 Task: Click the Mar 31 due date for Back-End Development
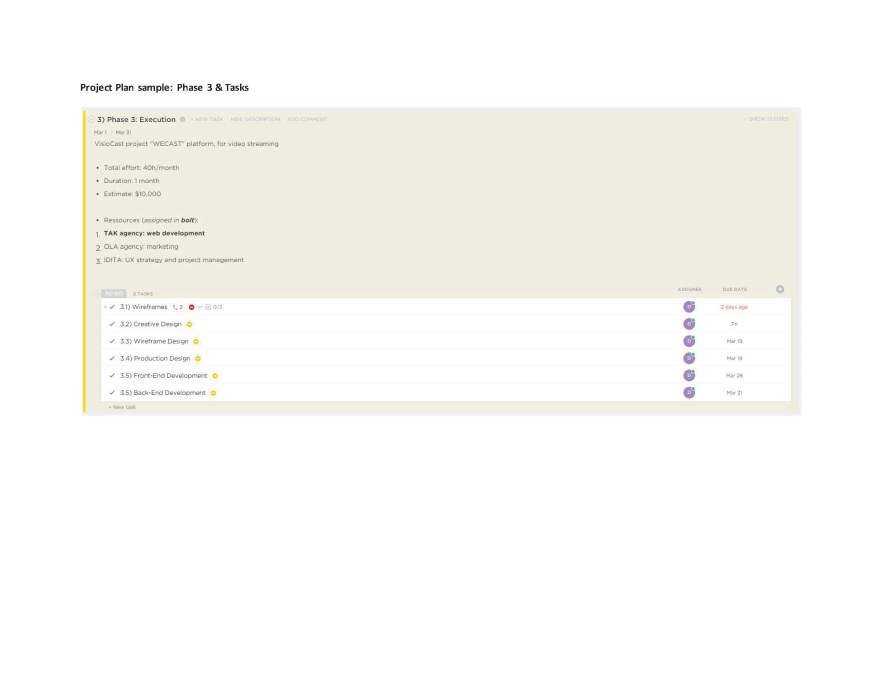(x=734, y=393)
